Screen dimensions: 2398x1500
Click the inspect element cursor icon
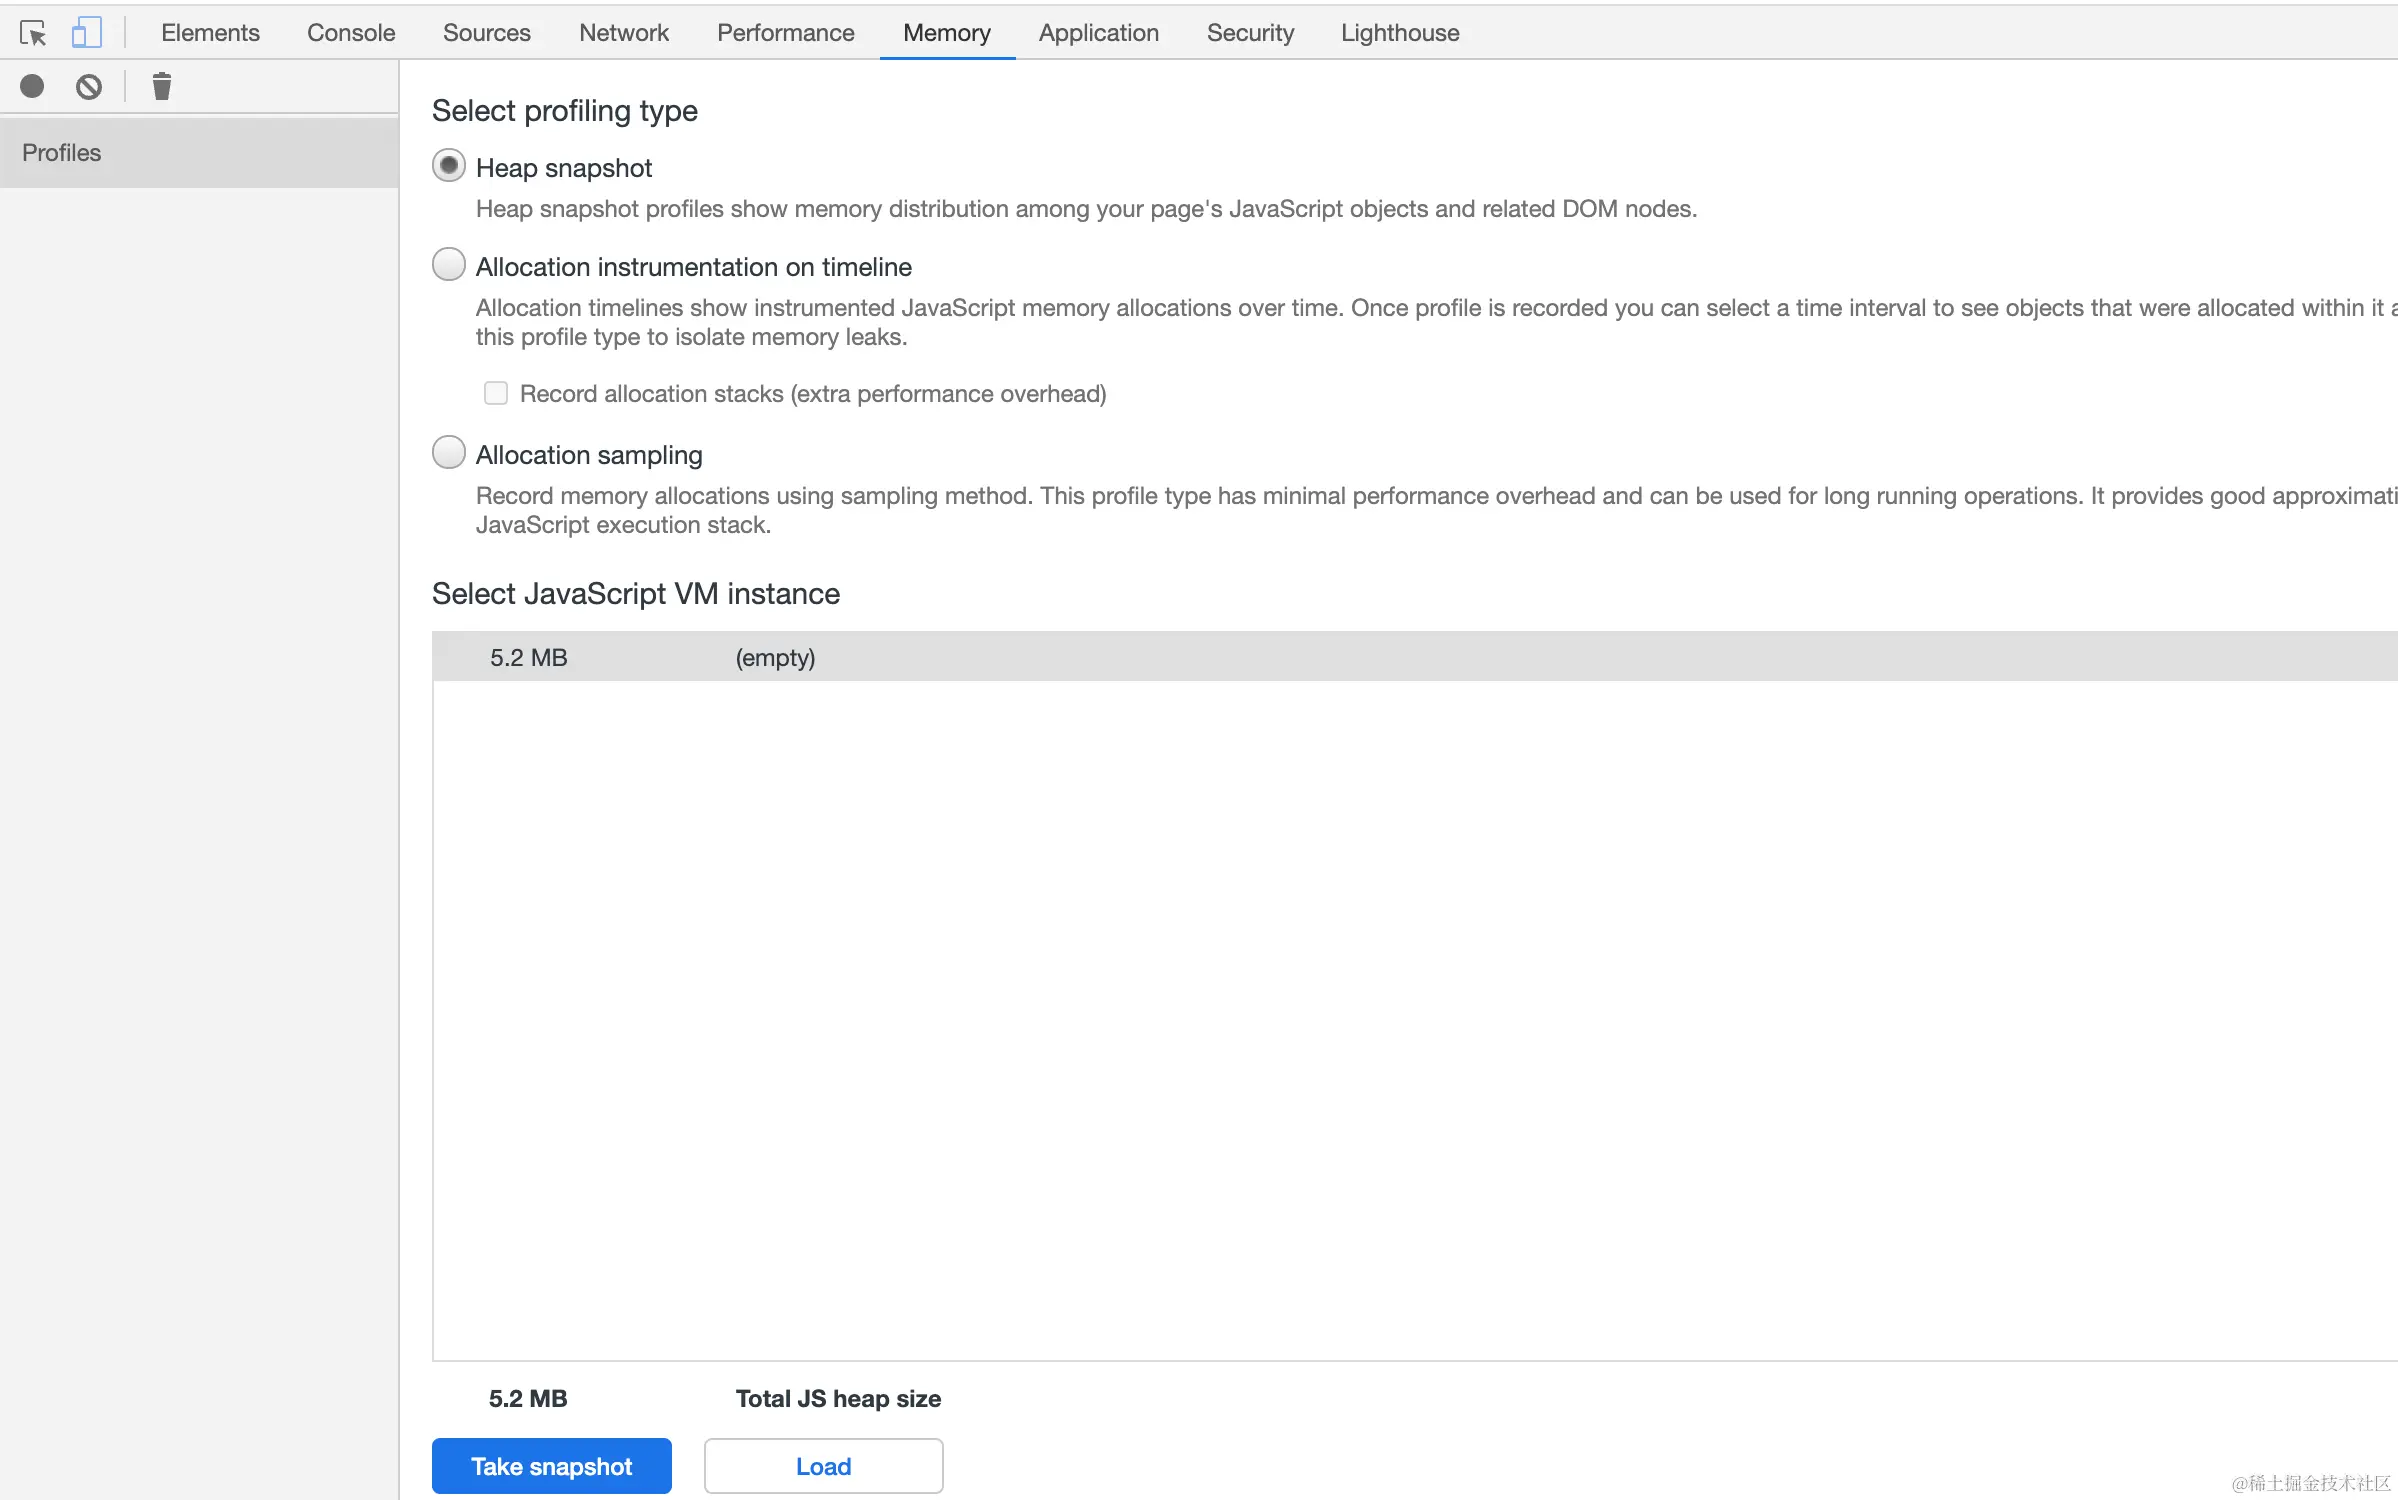[33, 33]
